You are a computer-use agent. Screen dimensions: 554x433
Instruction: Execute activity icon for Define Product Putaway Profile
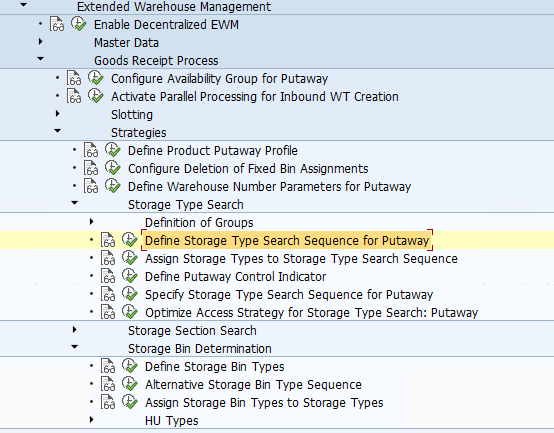(x=113, y=150)
